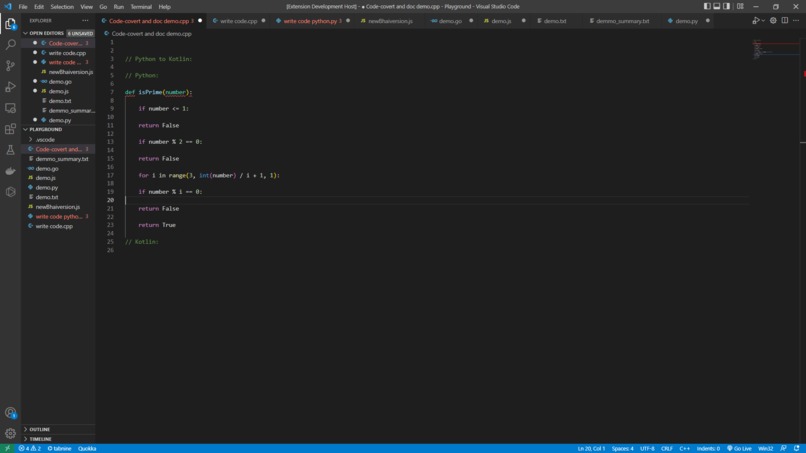Open the Manage gear menu
806x453 pixels.
pyautogui.click(x=10, y=433)
